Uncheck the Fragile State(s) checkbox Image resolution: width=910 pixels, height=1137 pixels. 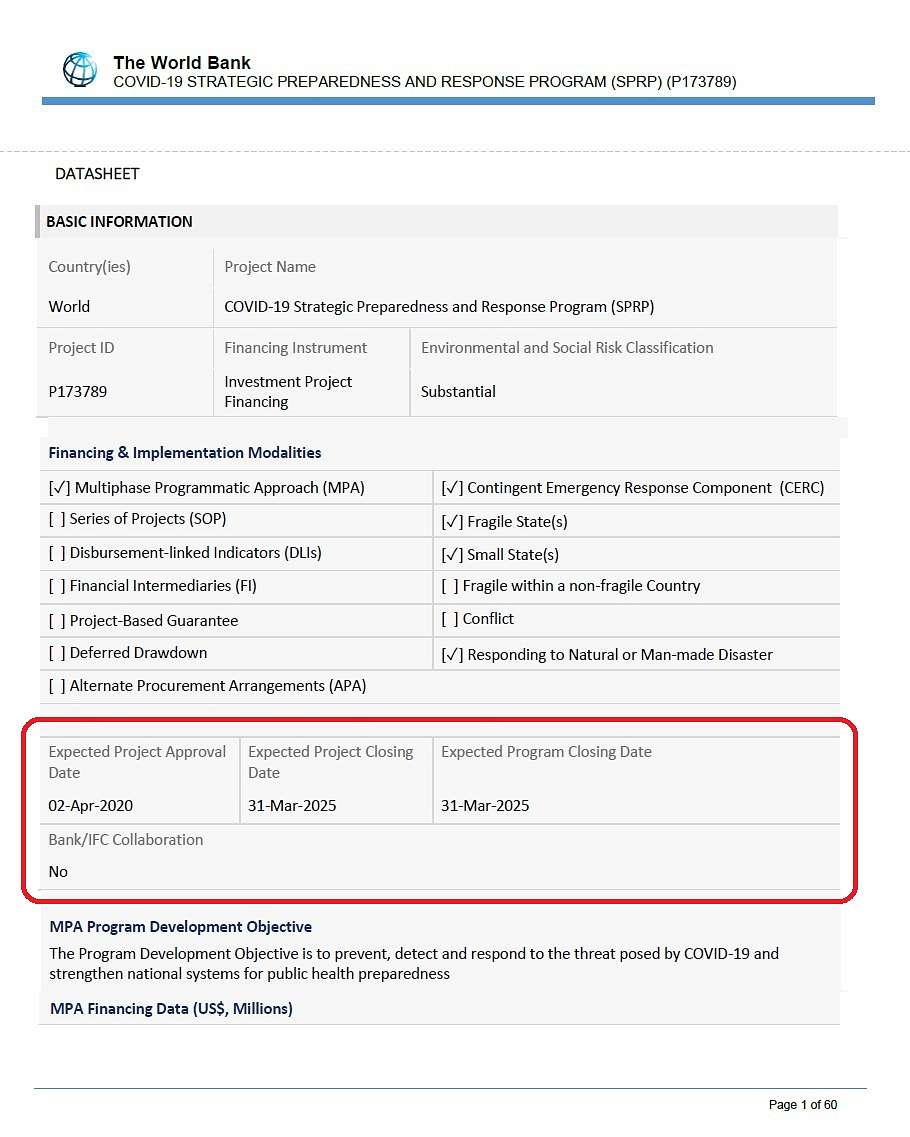[x=452, y=522]
